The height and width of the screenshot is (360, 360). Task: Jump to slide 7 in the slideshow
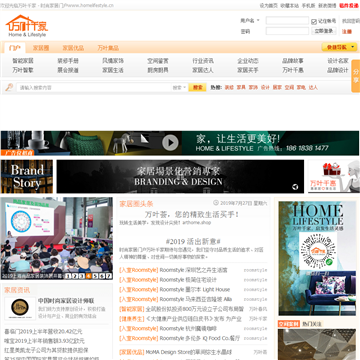(109, 276)
